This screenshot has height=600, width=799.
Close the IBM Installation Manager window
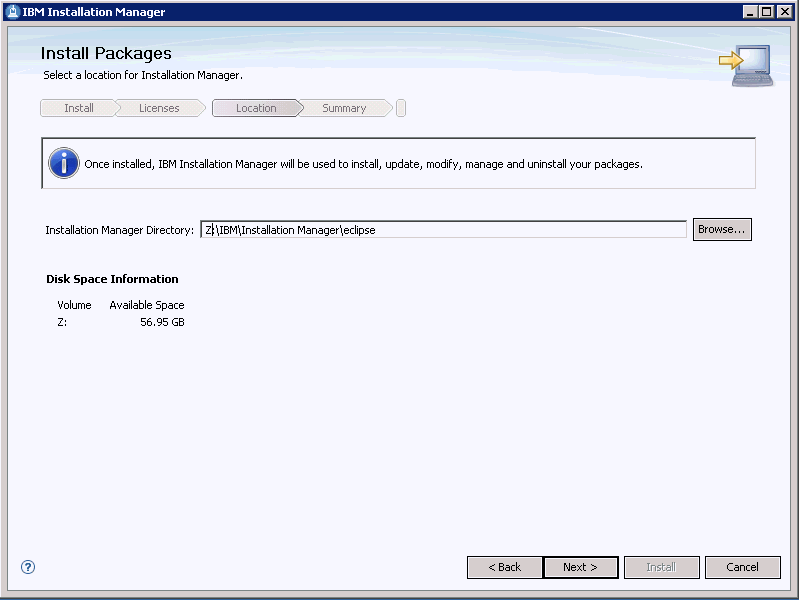(784, 12)
